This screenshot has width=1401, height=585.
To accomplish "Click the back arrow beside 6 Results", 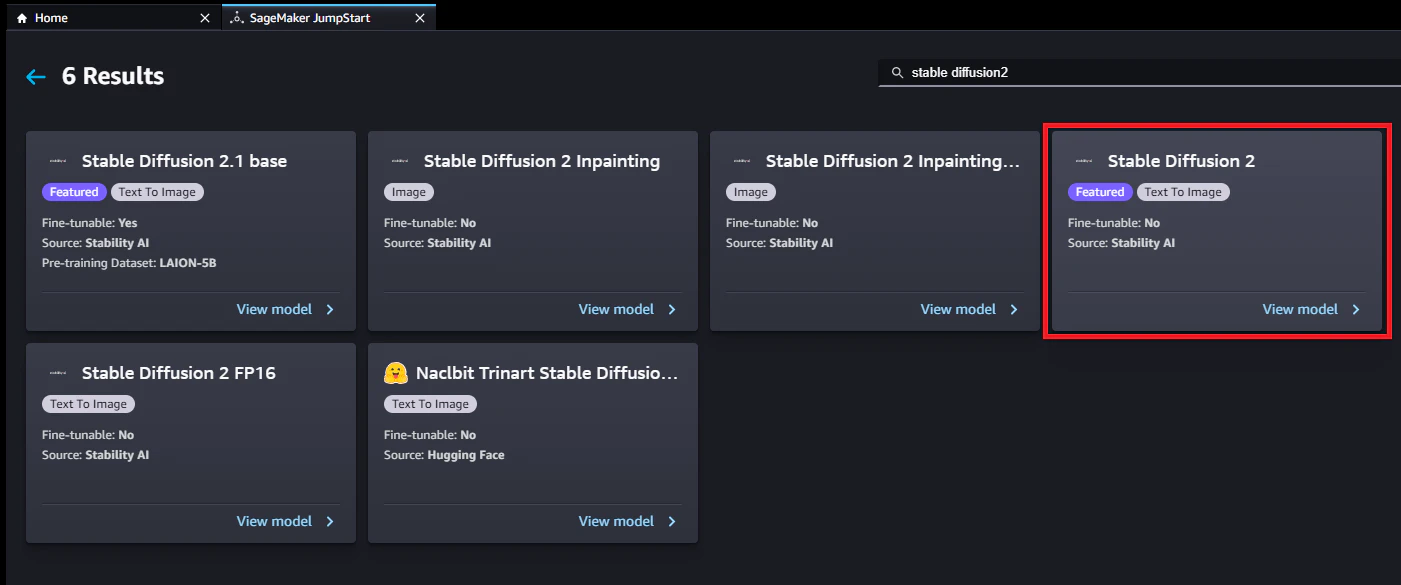I will [36, 77].
